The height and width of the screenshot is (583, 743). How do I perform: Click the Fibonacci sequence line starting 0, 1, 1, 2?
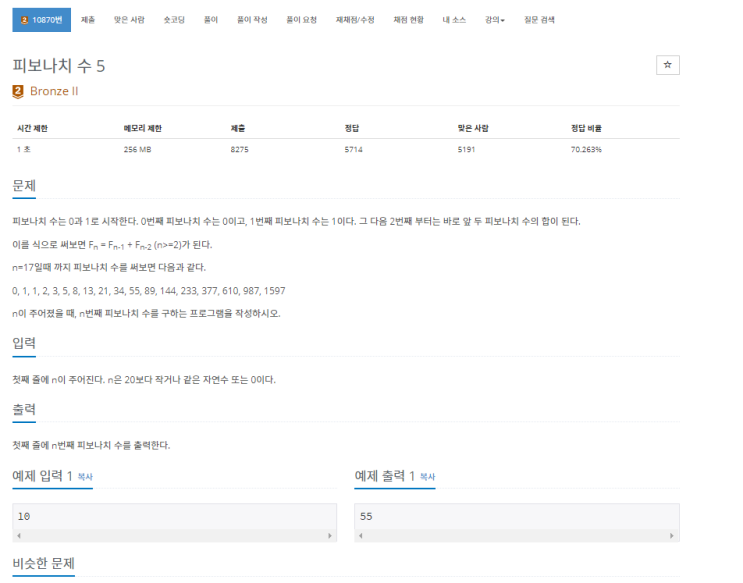pos(149,291)
